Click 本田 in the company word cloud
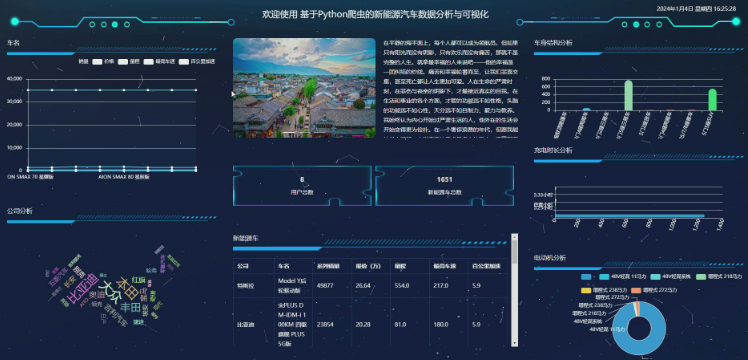This screenshot has width=748, height=360. click(127, 289)
